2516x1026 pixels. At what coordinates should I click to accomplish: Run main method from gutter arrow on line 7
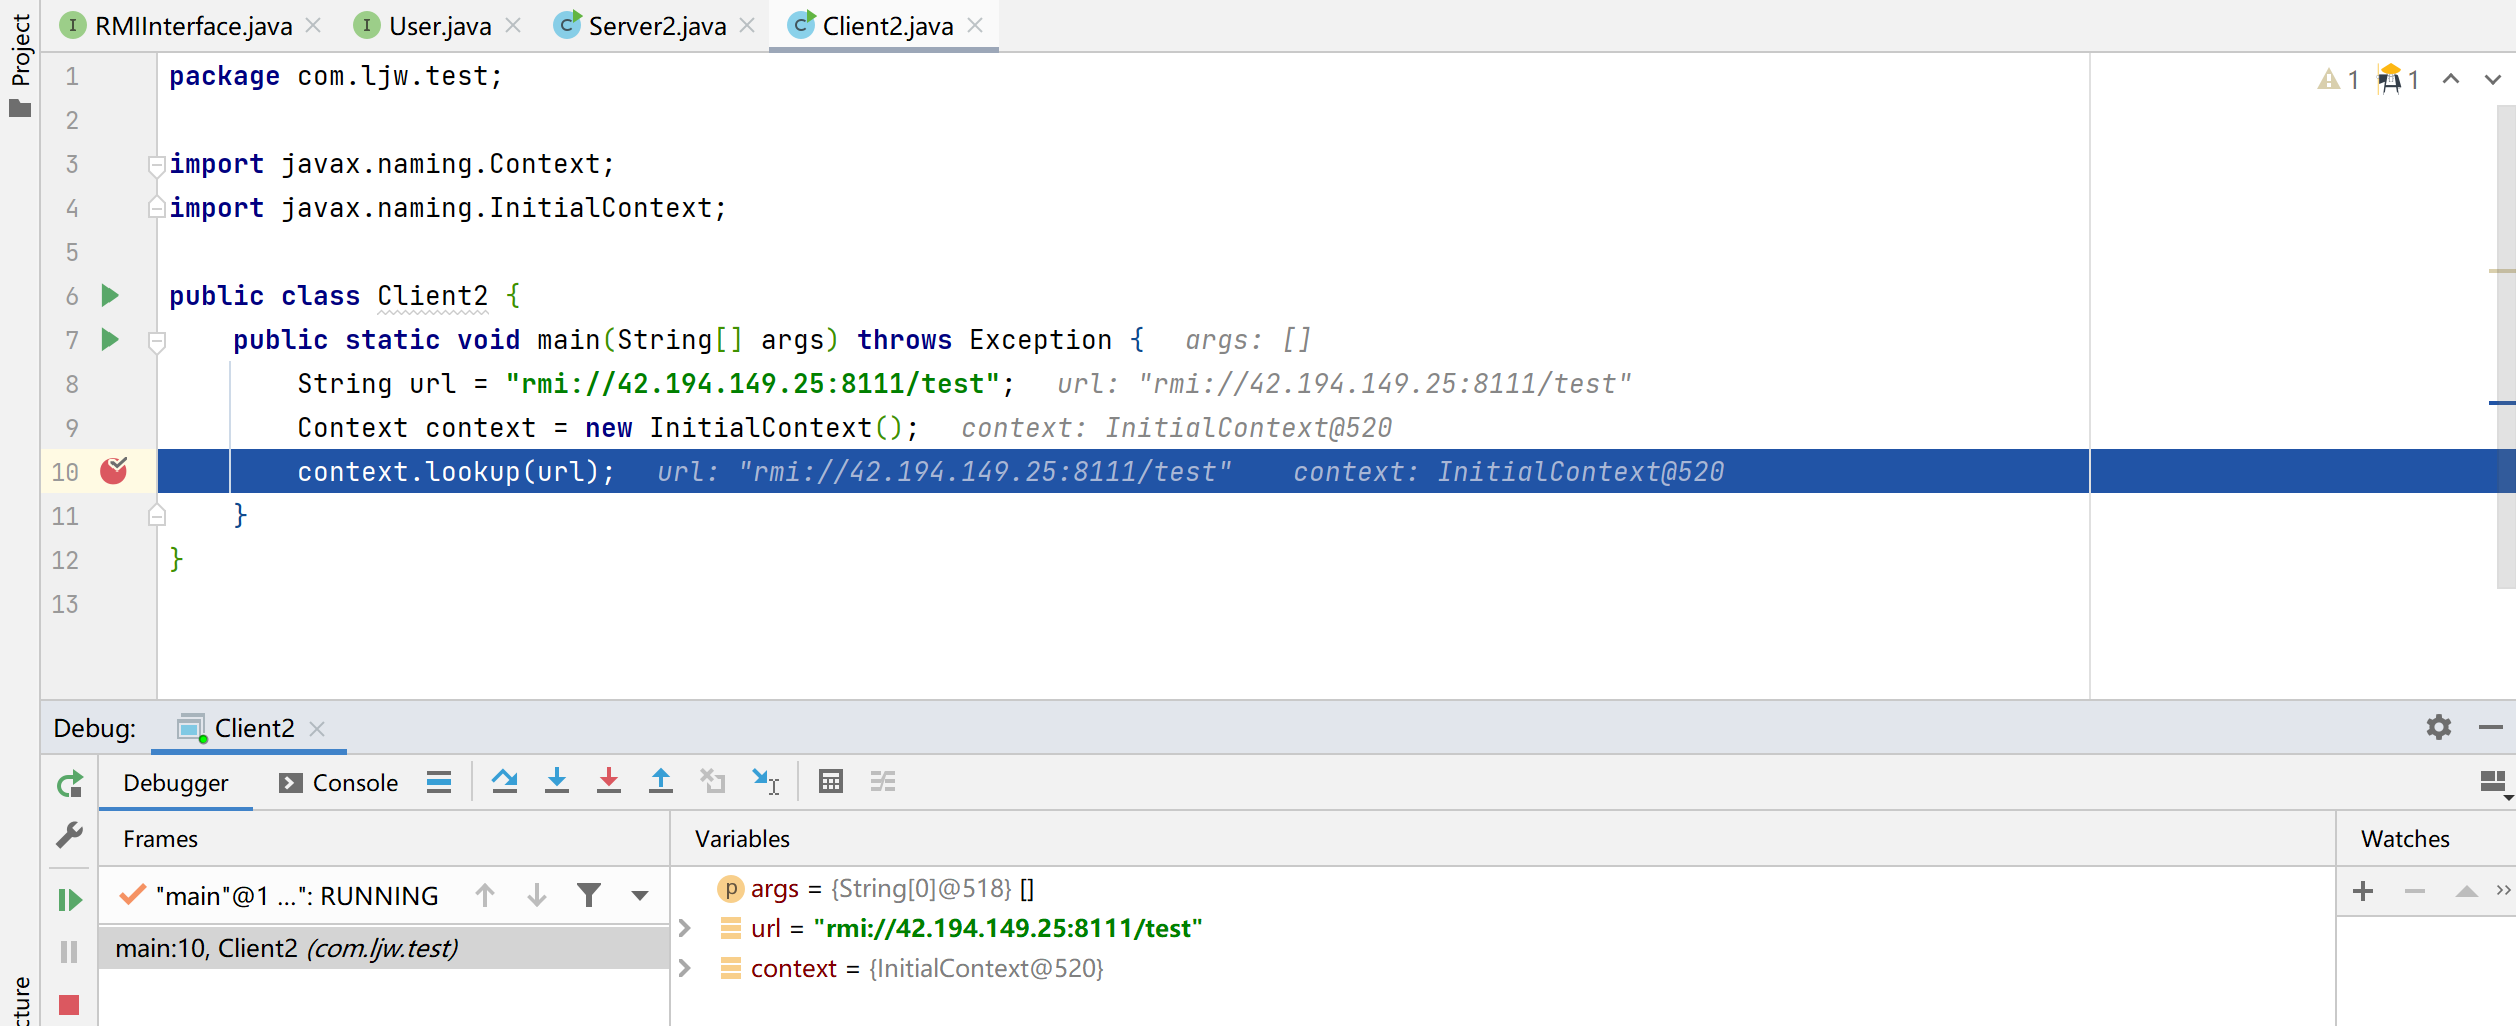tap(111, 340)
